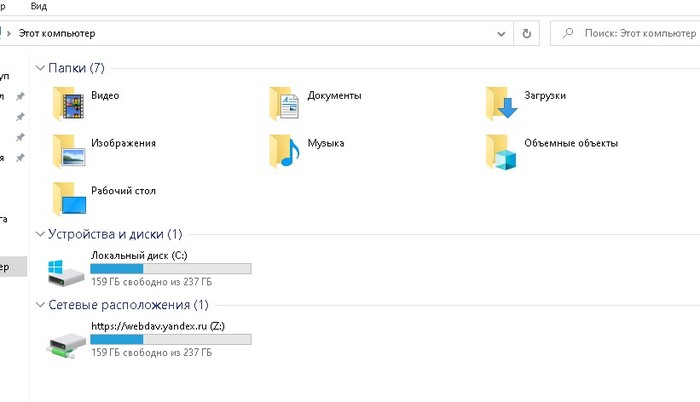Click the arrow before Этот компьютер breadcrumb

[x=11, y=33]
